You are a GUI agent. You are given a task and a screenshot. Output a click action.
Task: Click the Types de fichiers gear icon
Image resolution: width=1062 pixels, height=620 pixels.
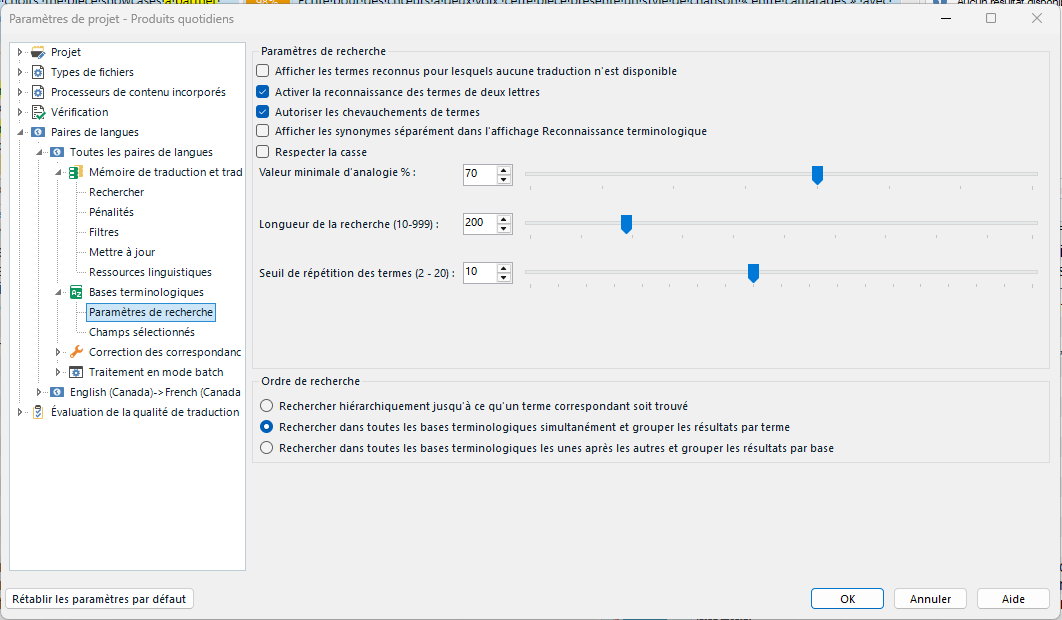36,70
